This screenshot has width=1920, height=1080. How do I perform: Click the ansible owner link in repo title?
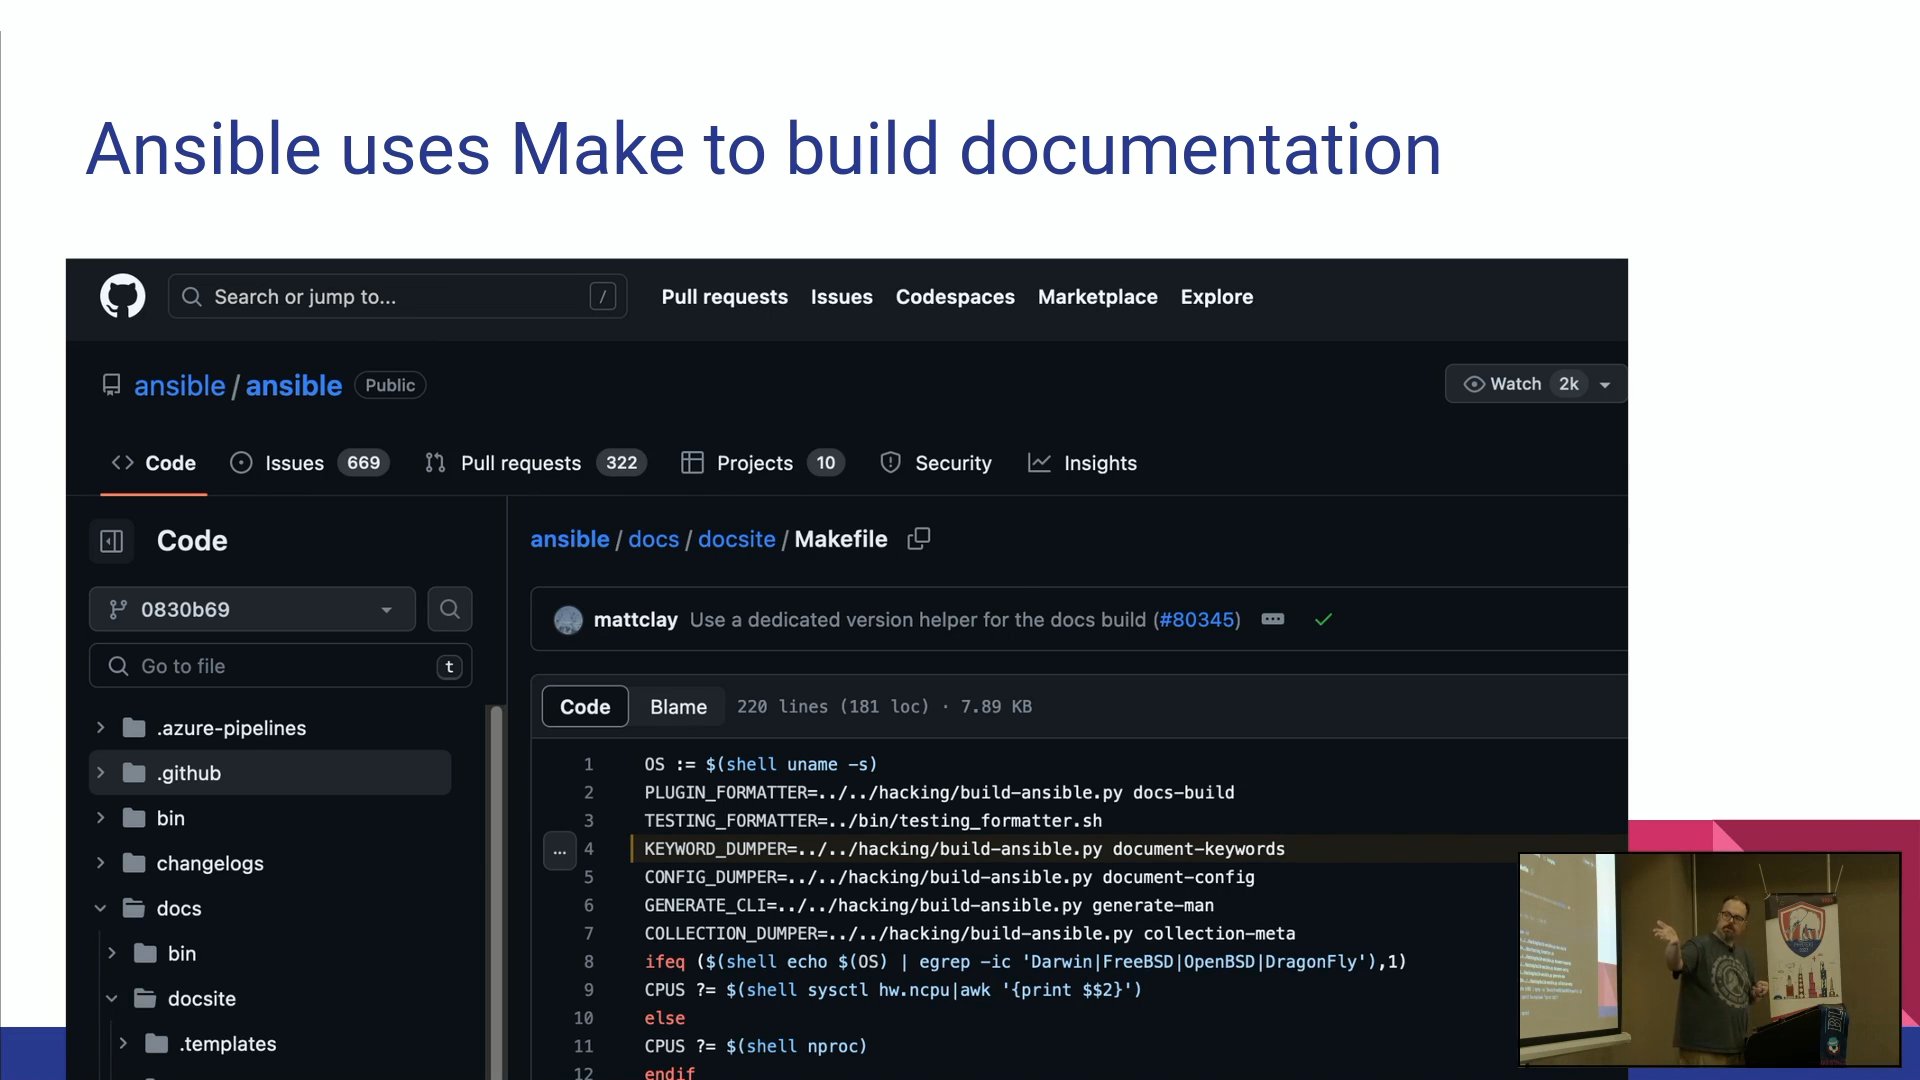[x=179, y=386]
